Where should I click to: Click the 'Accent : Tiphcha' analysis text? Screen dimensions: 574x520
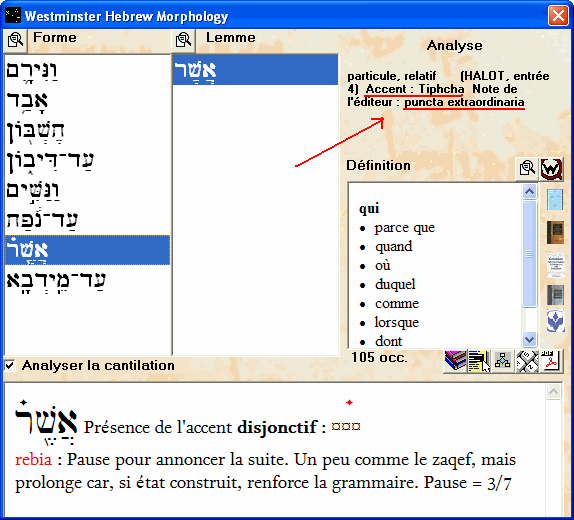(x=415, y=89)
